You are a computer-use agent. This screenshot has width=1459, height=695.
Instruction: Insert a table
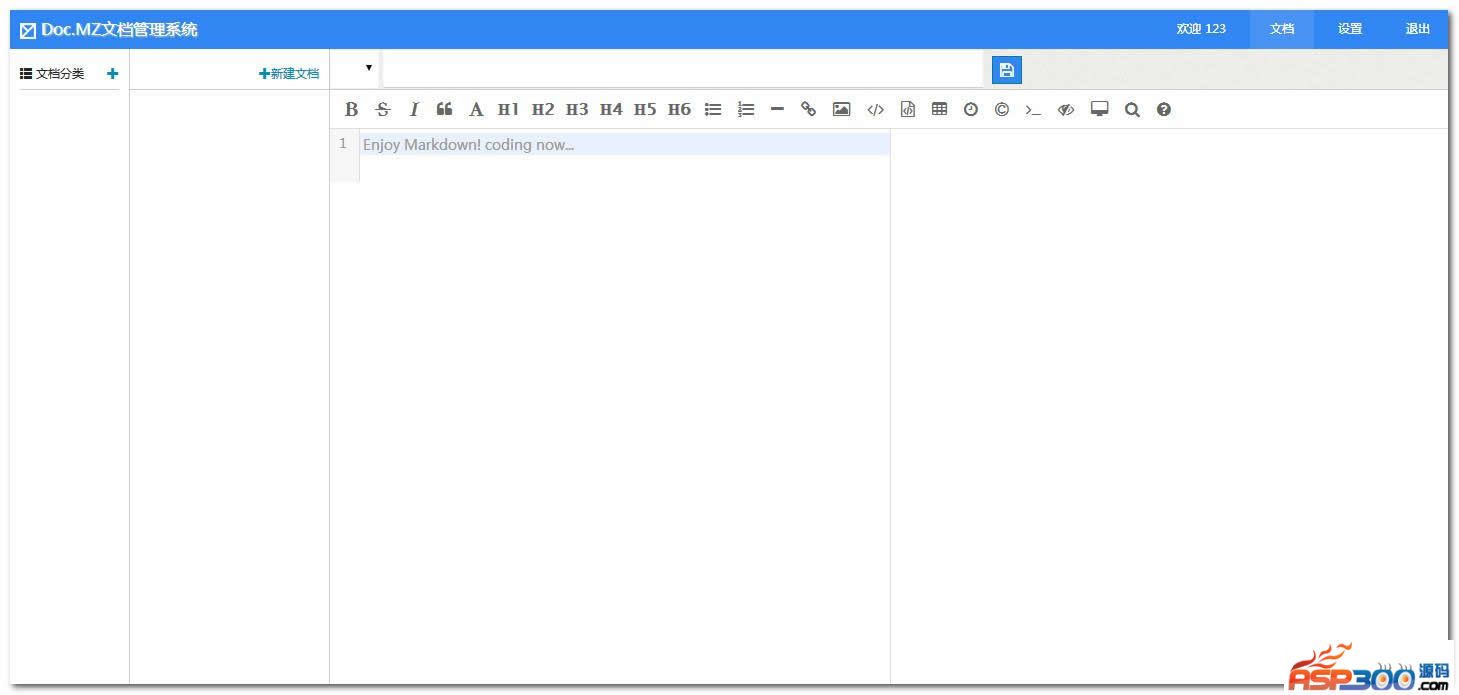939,110
